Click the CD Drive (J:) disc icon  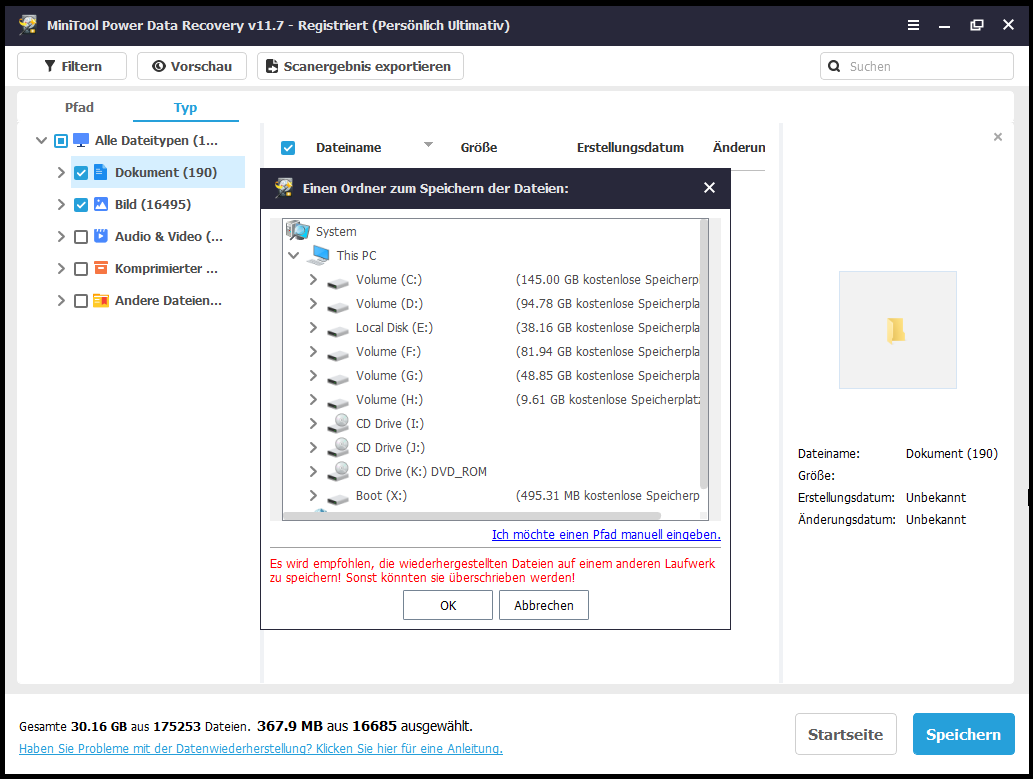[x=339, y=447]
